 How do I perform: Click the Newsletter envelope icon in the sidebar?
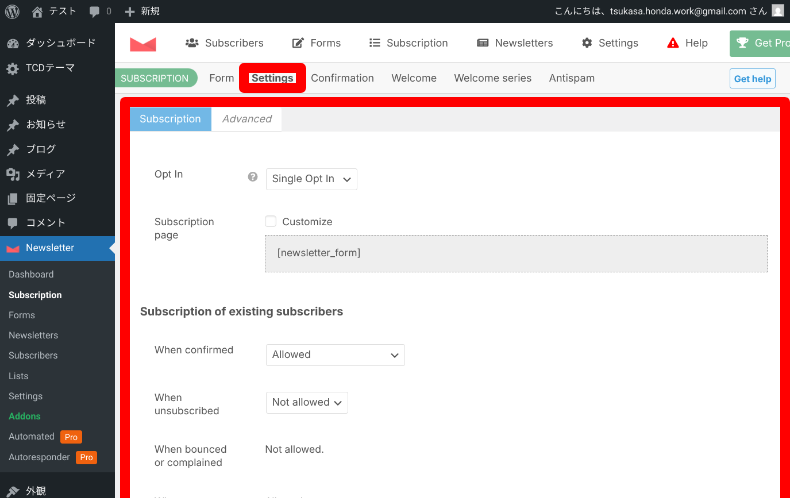click(x=13, y=248)
